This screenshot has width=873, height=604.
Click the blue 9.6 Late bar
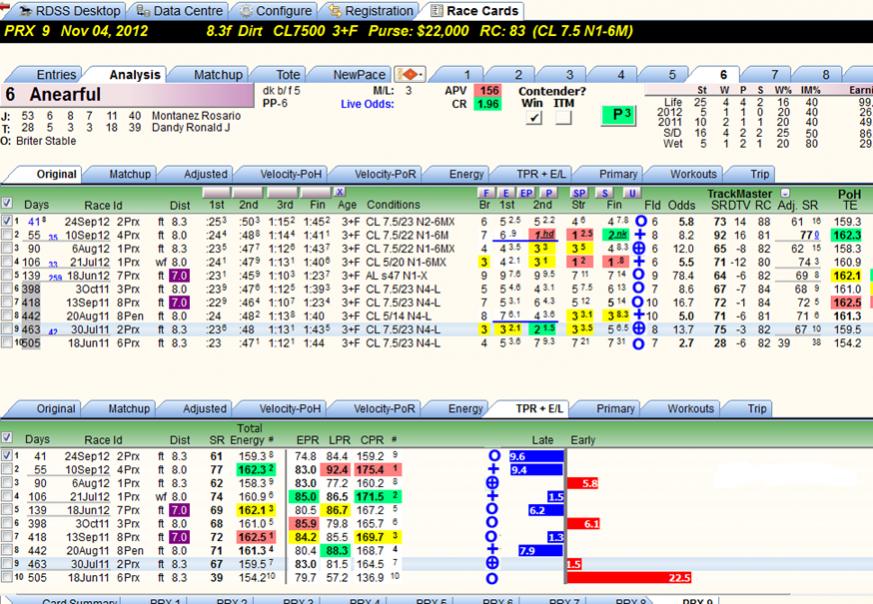536,456
